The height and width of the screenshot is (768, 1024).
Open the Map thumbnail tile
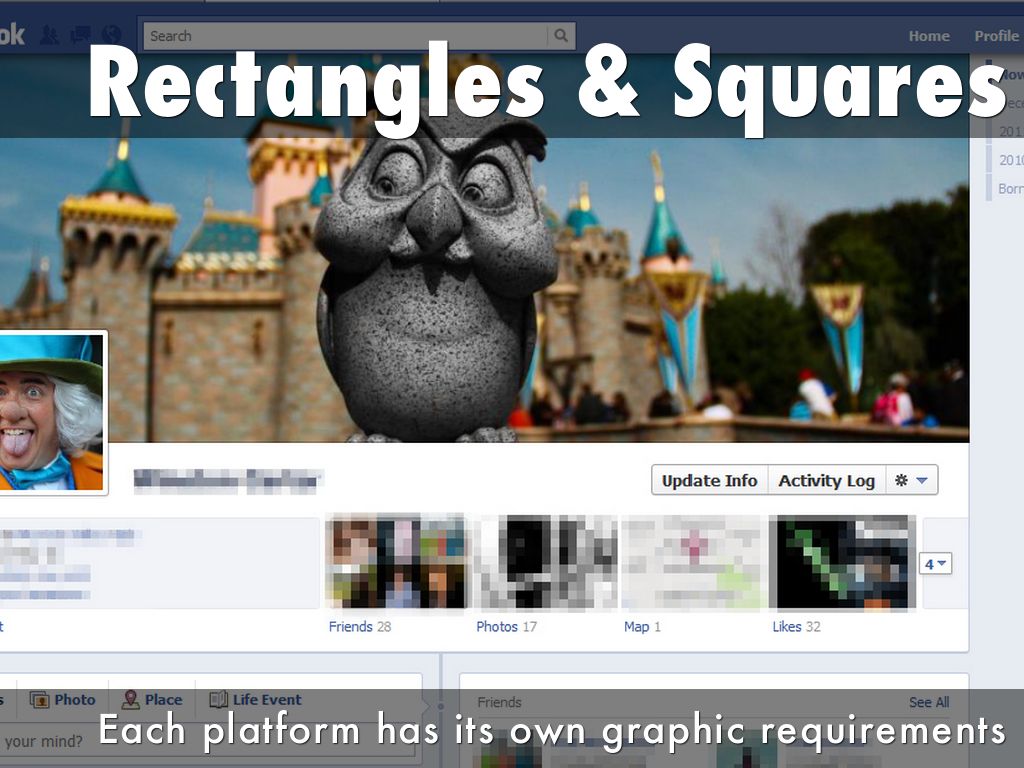(692, 562)
